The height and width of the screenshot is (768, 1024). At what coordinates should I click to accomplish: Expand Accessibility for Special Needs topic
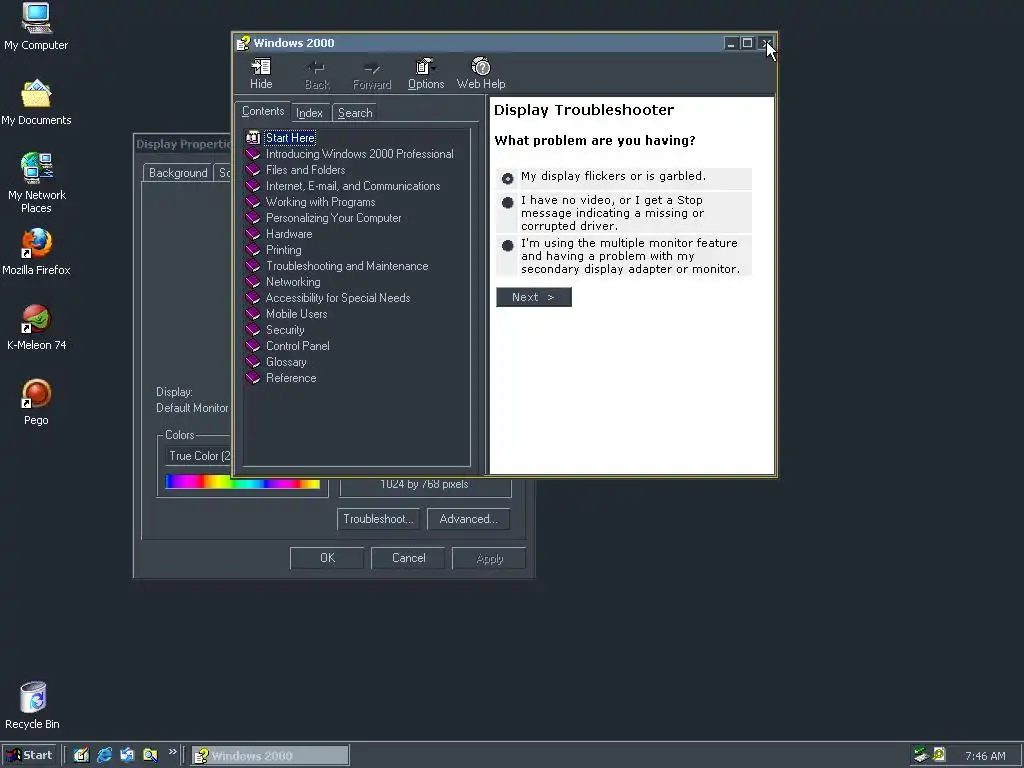(x=338, y=298)
